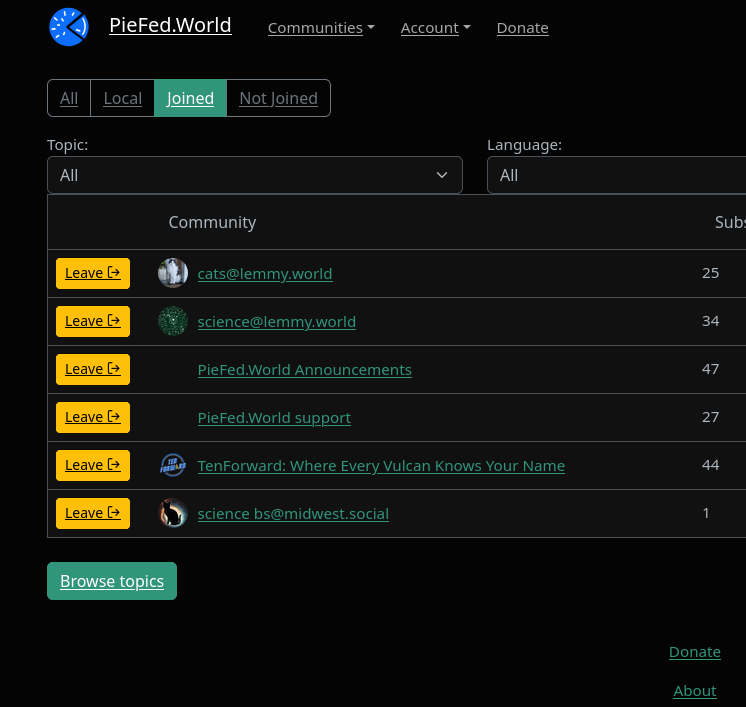
Task: Leave the cats@lemmy.world community
Action: tap(93, 274)
